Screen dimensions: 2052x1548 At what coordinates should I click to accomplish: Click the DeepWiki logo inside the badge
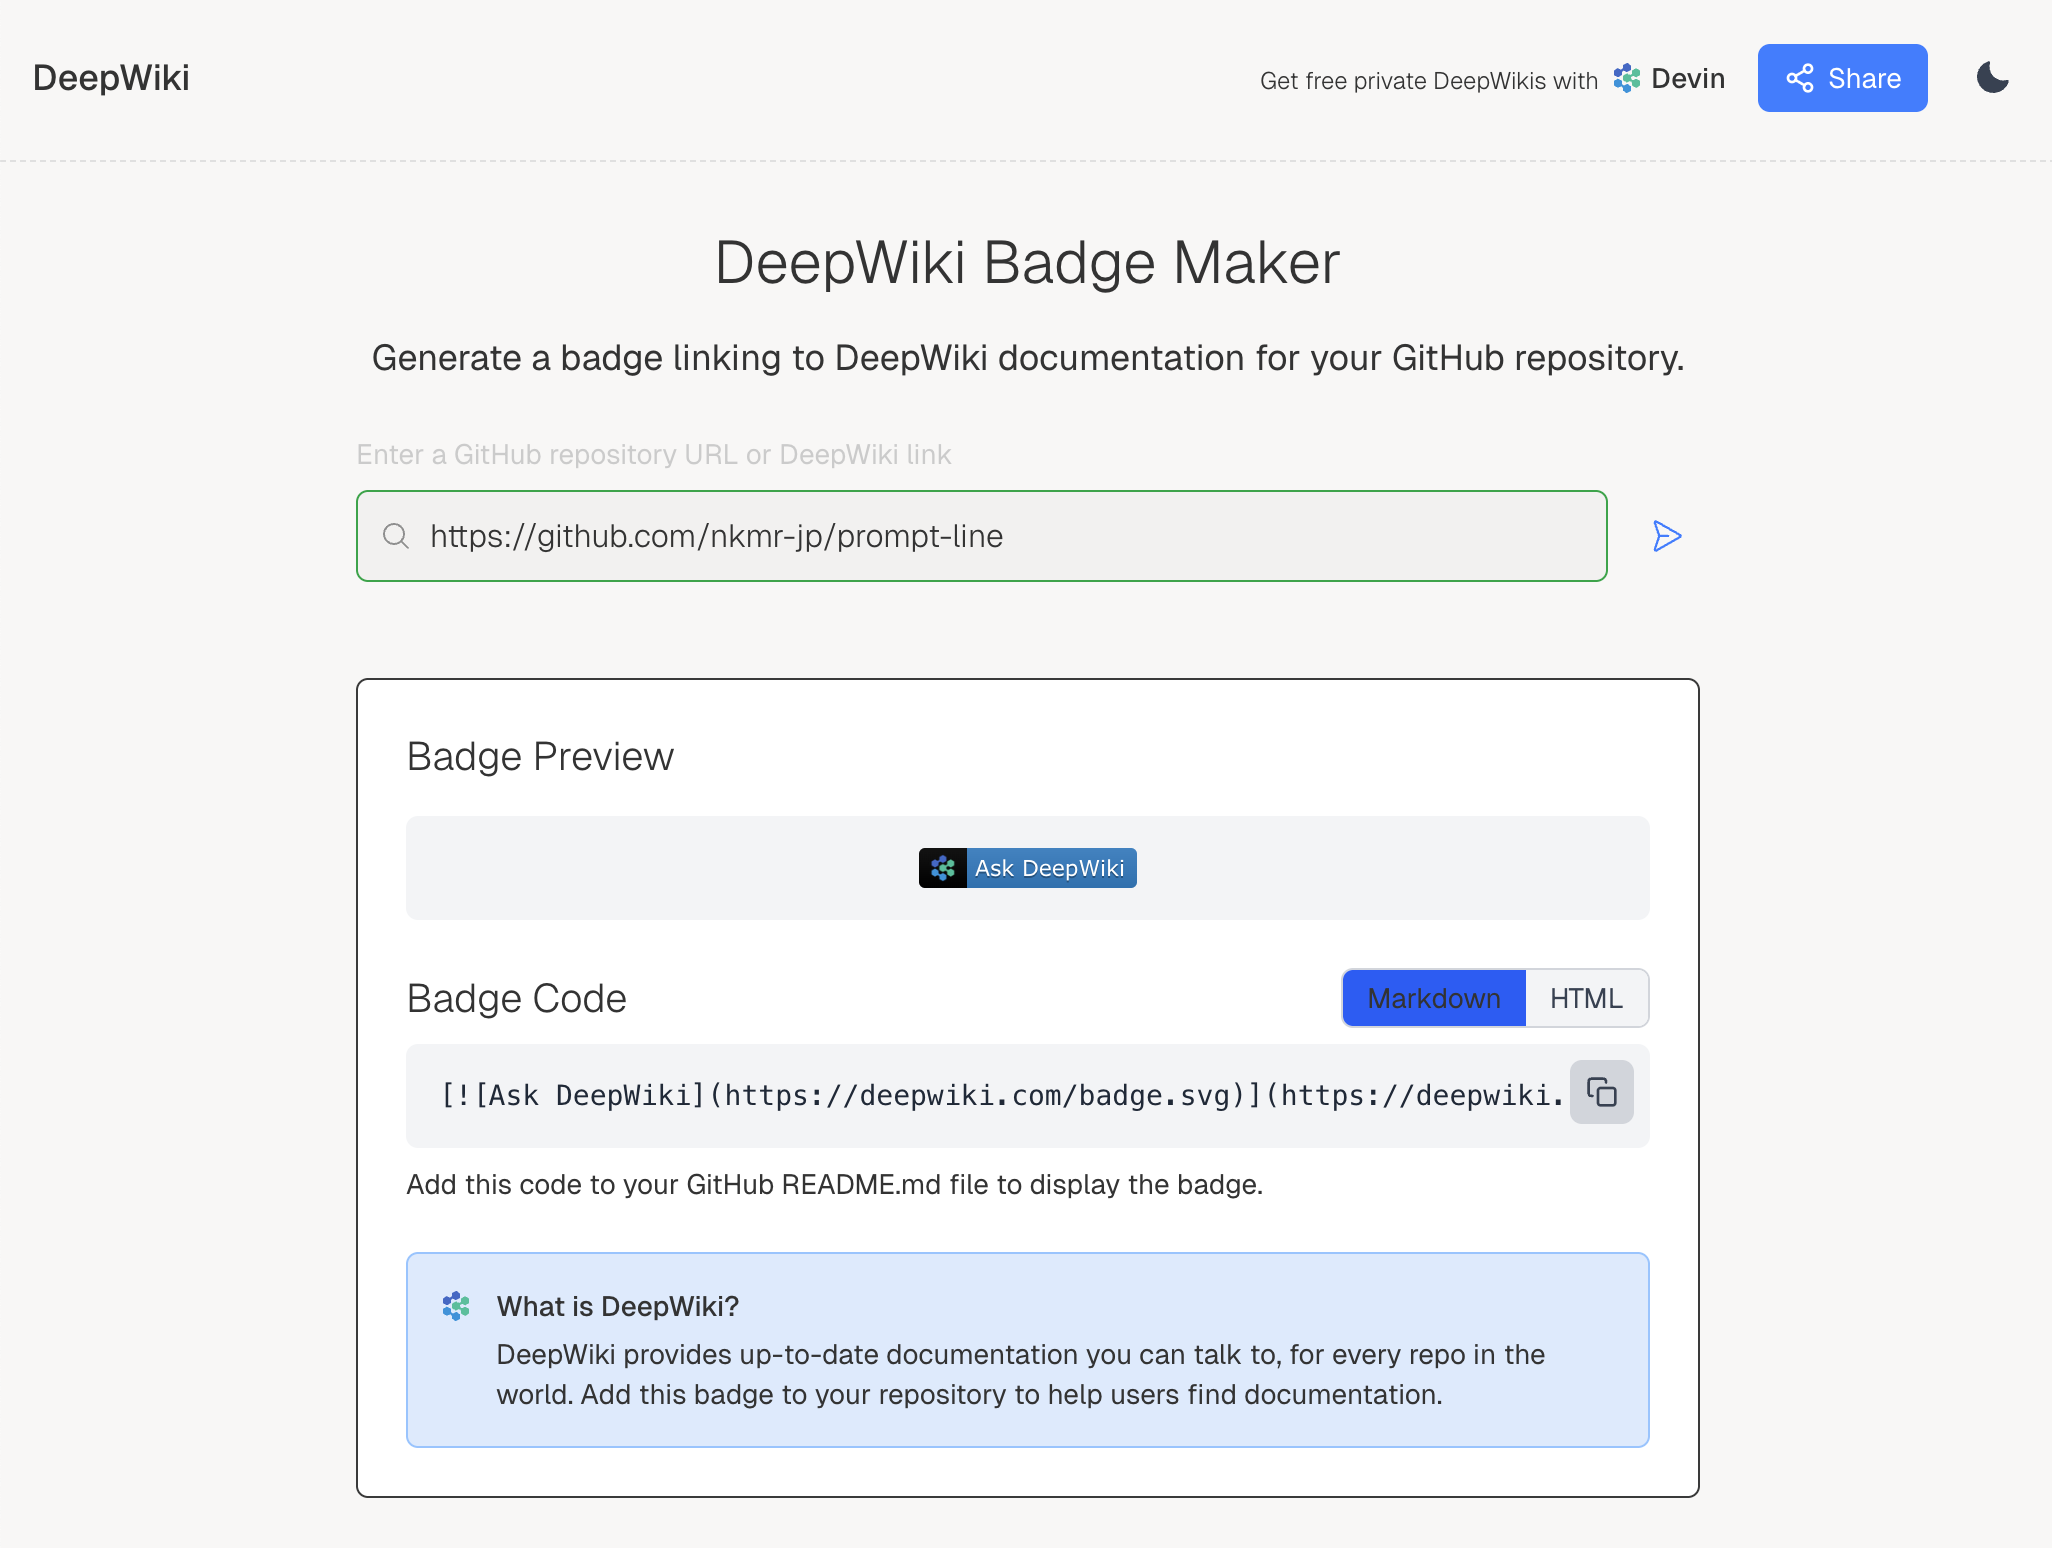click(942, 868)
